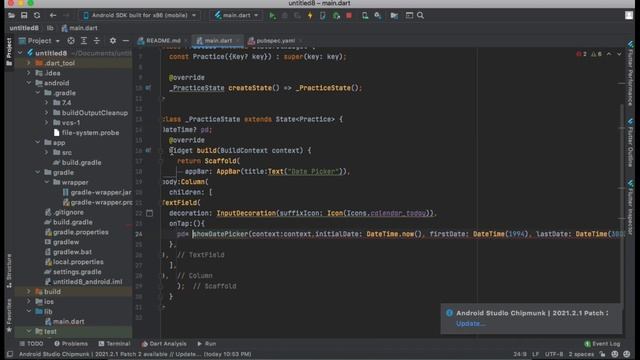Open the Run tool window
The height and width of the screenshot is (360, 640).
(207, 344)
